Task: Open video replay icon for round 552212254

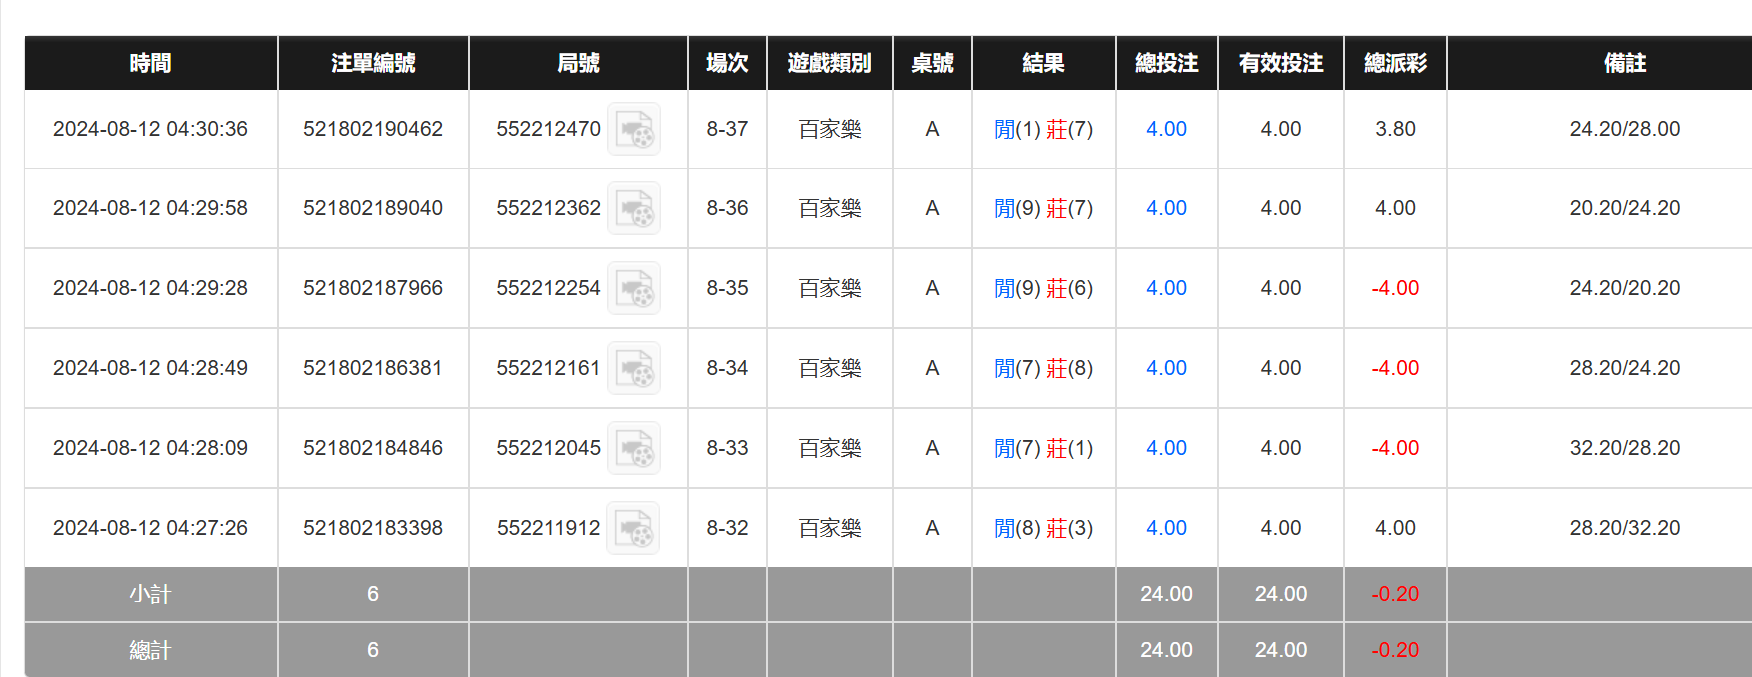Action: [634, 289]
